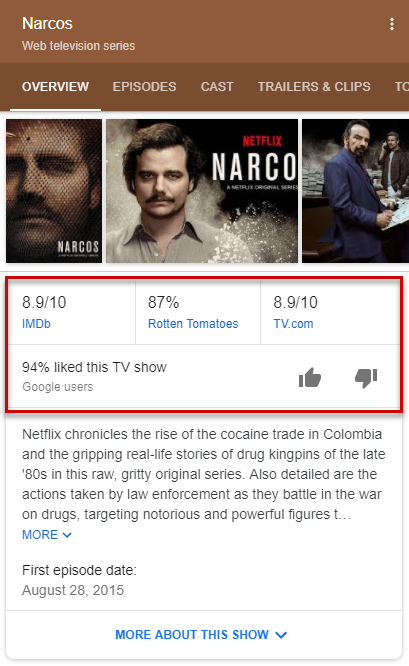Click the thumbs up icon
Screen dimensions: 409x666
pos(310,377)
